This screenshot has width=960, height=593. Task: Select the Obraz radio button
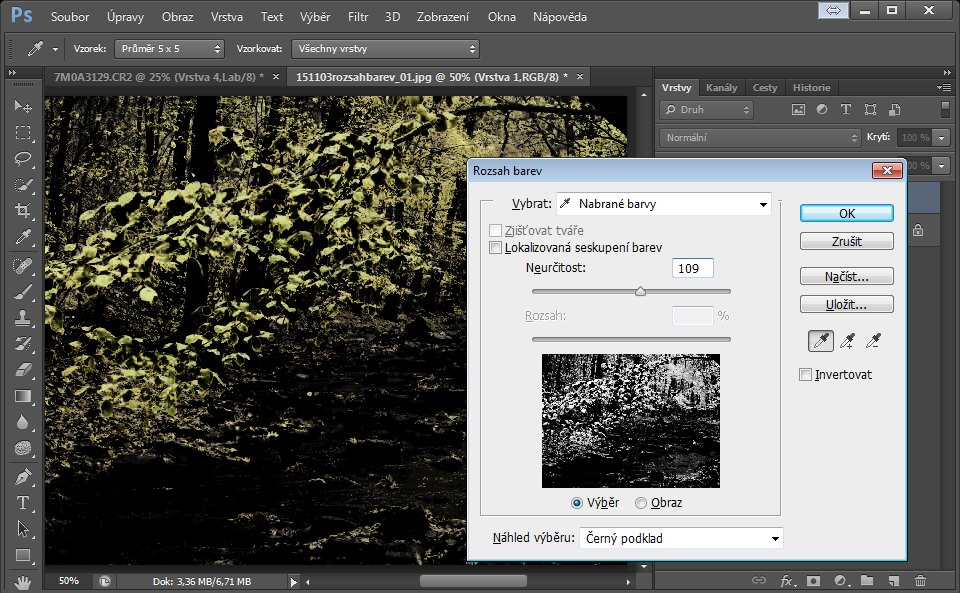point(641,503)
